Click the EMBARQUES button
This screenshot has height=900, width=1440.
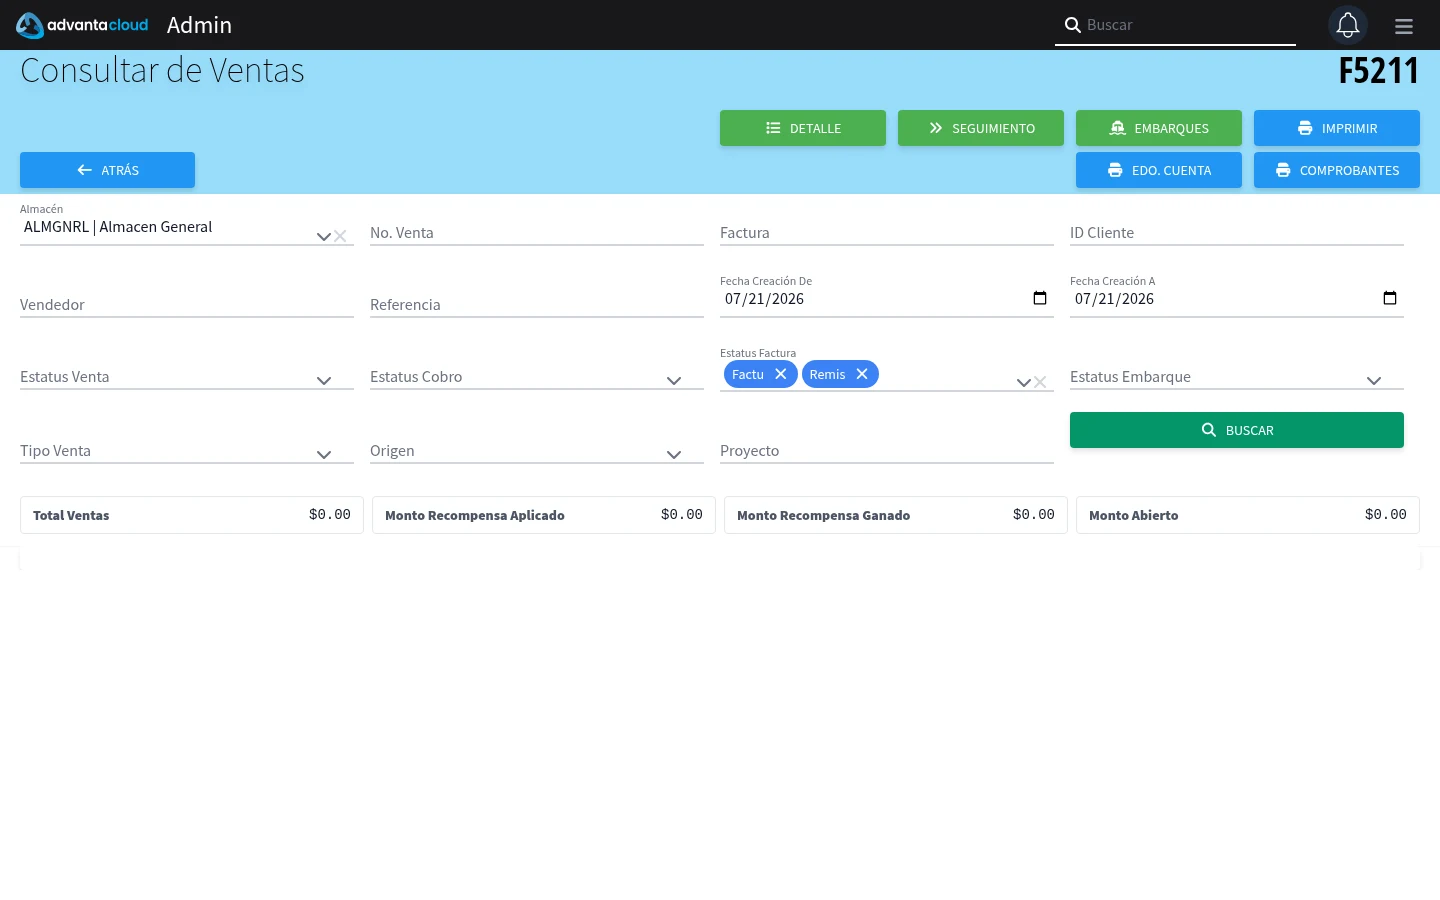(1159, 128)
